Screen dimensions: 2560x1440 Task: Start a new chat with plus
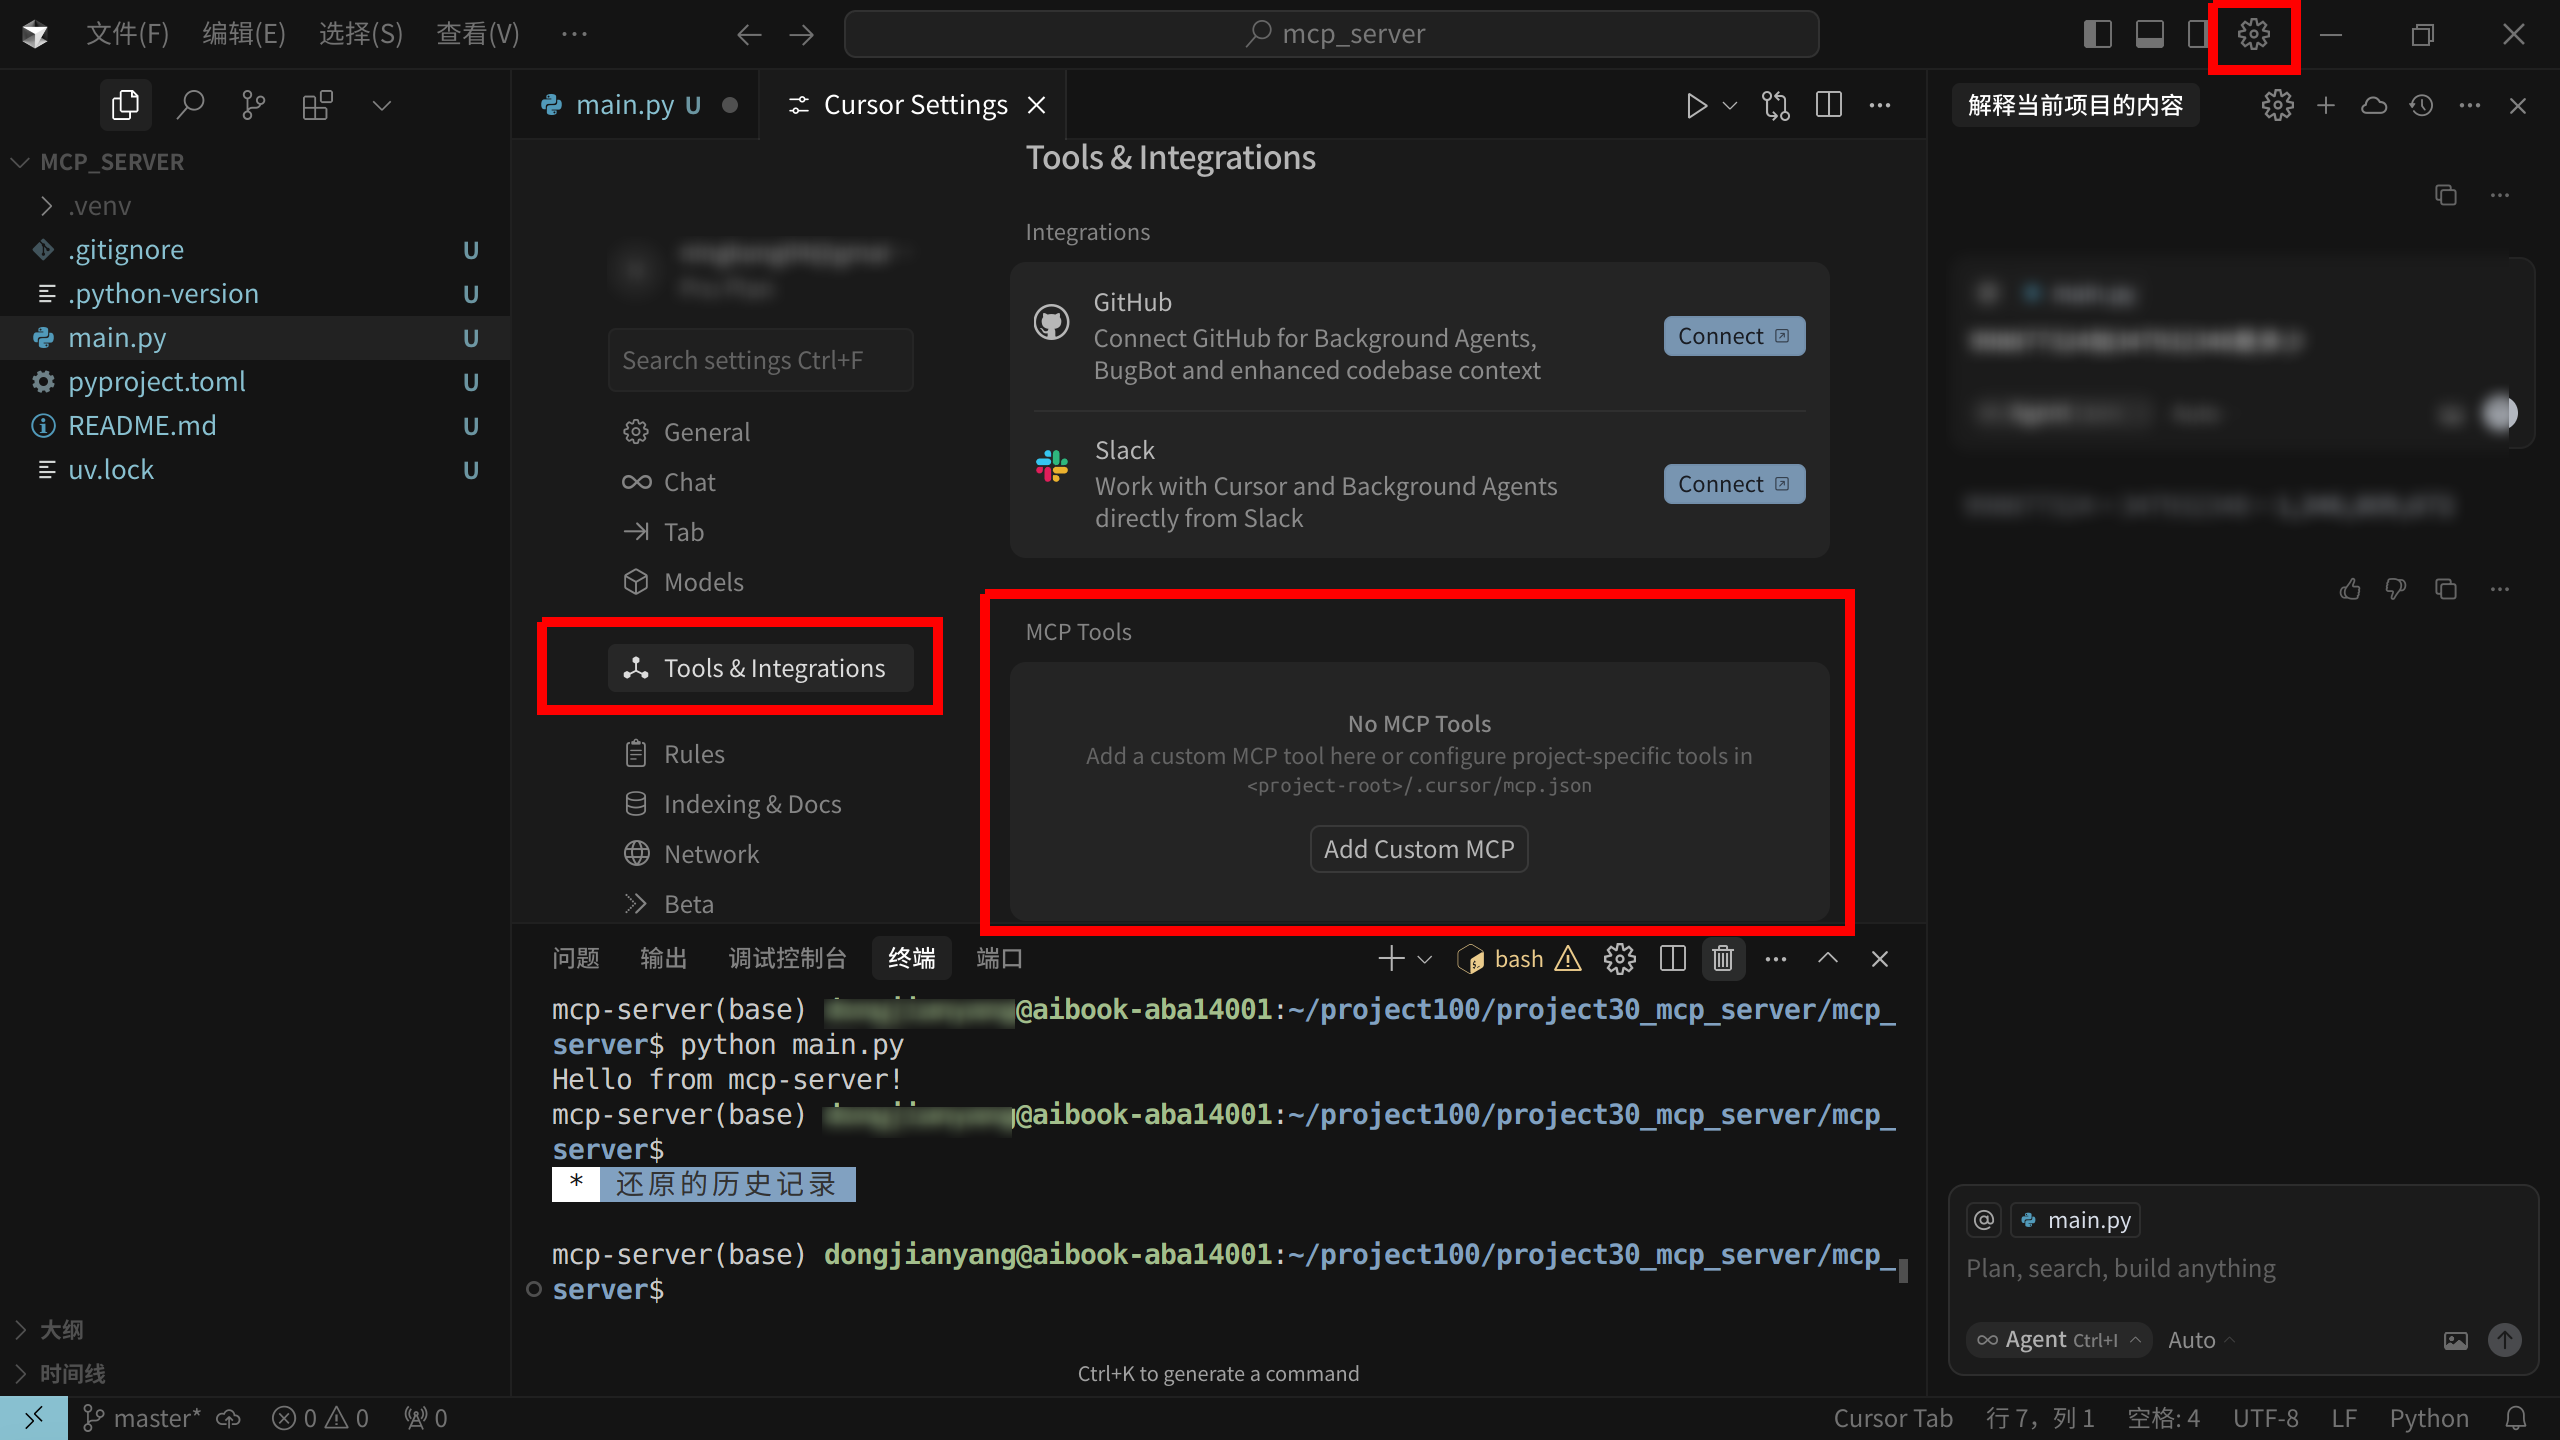[x=2326, y=105]
